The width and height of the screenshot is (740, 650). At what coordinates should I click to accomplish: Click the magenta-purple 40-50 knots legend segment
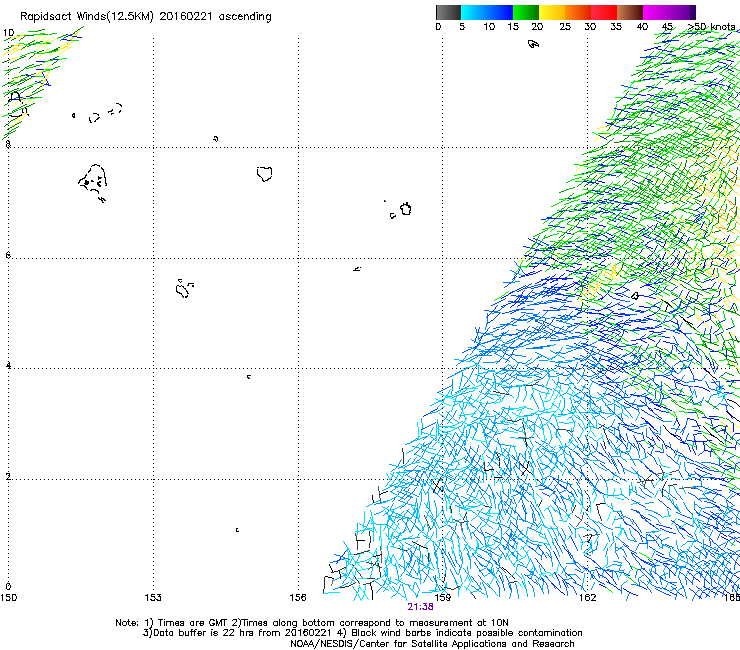669,12
